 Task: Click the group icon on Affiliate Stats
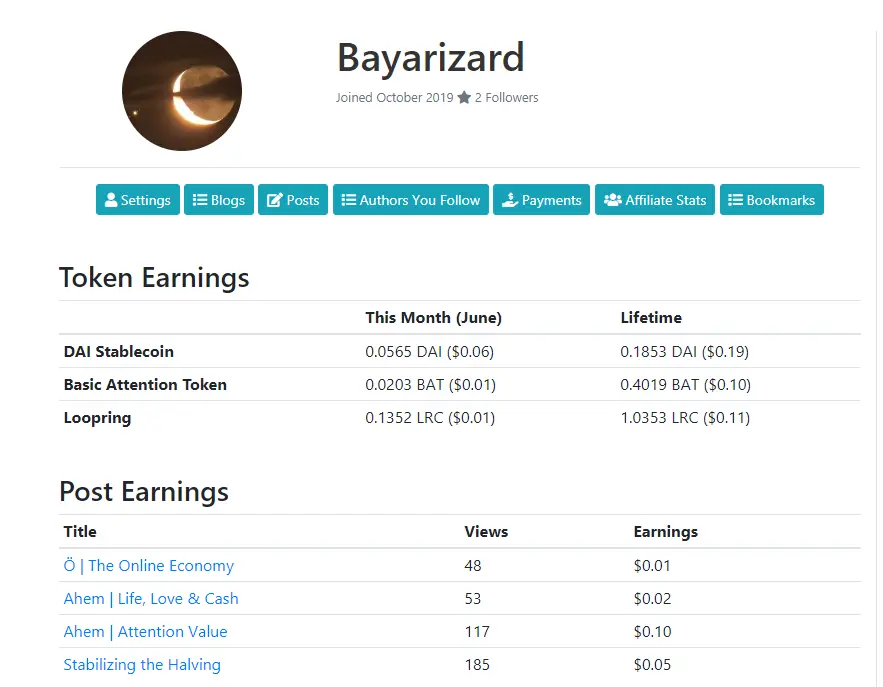(x=613, y=200)
